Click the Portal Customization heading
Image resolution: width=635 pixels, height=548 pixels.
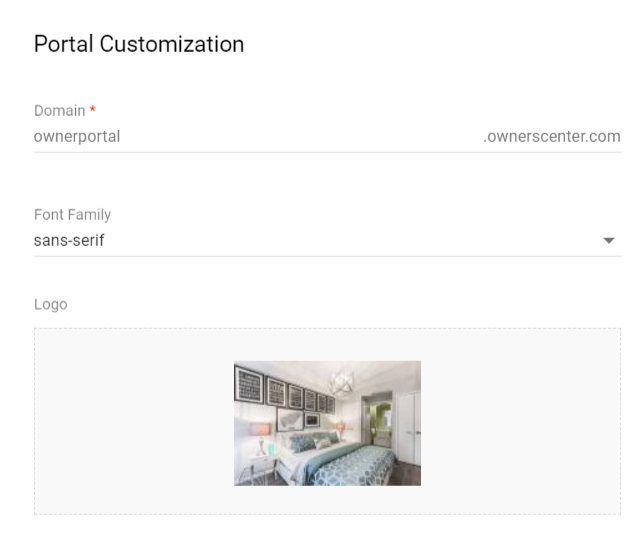(x=139, y=44)
